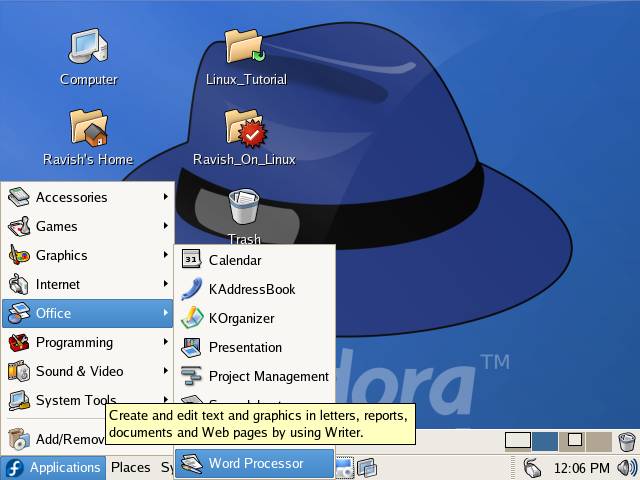Click the Applications menu button

[x=53, y=467]
